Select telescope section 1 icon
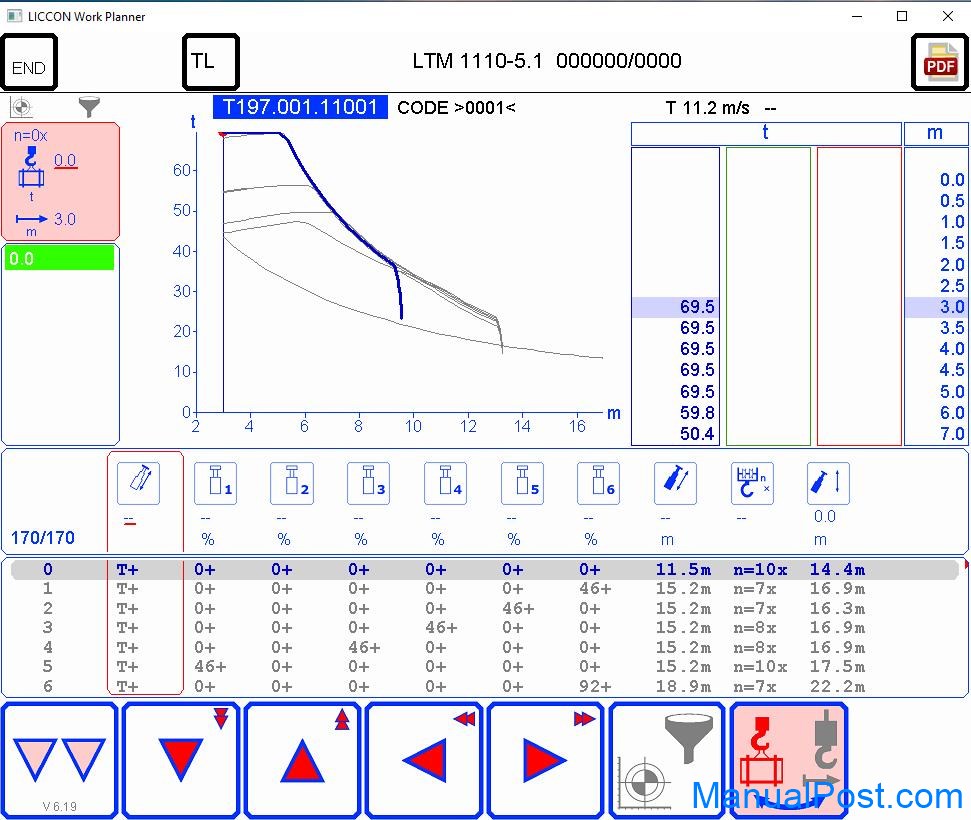 pyautogui.click(x=216, y=483)
